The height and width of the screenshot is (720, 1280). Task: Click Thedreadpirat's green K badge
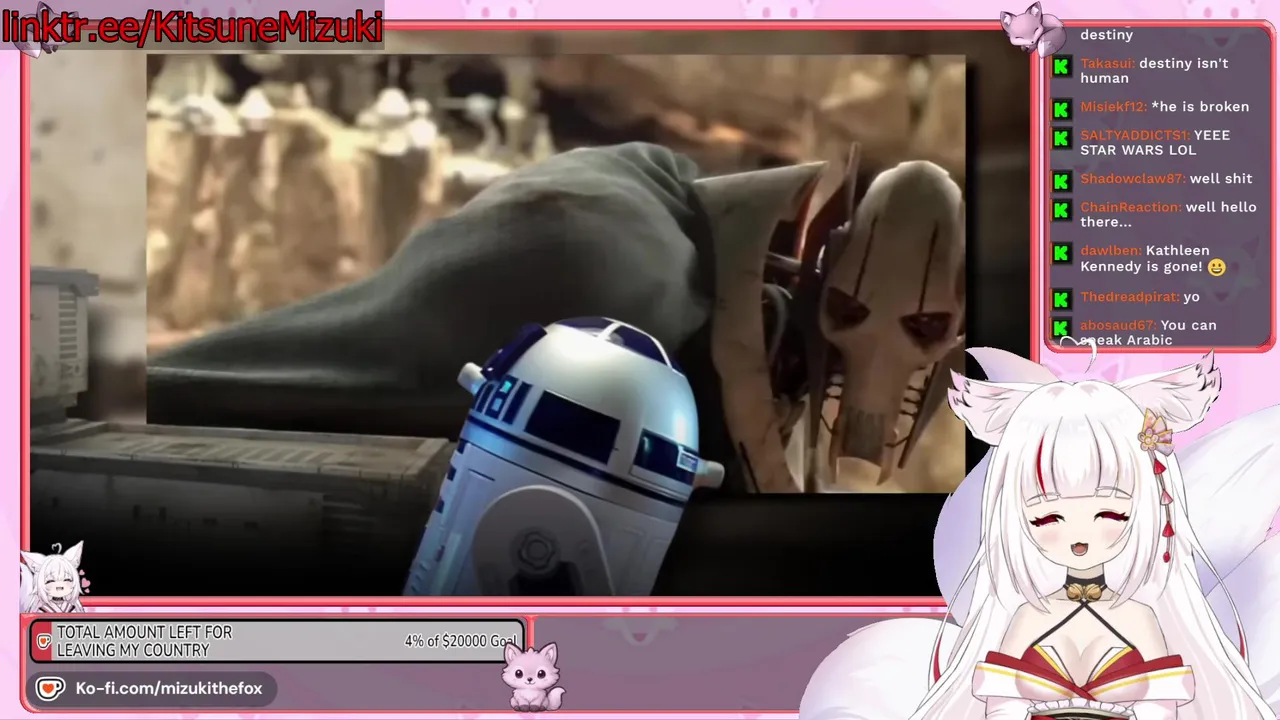[x=1061, y=299]
